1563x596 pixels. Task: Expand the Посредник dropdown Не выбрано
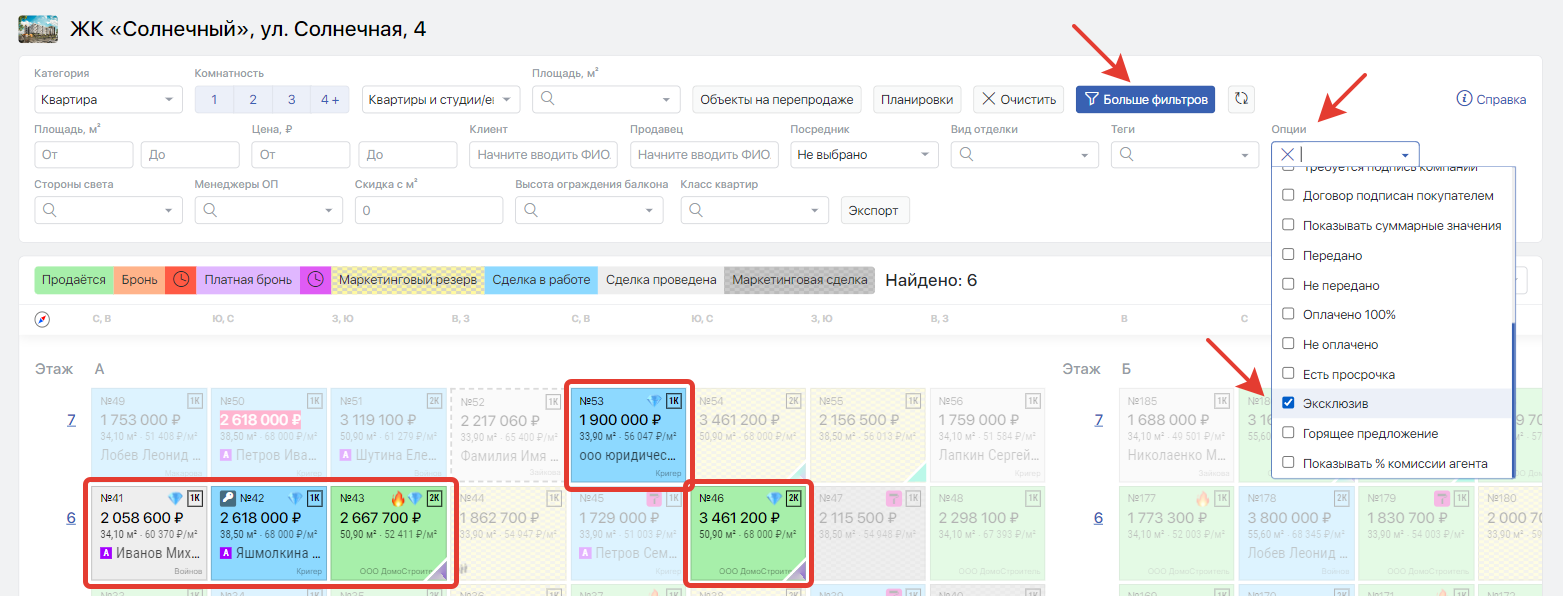tap(864, 154)
